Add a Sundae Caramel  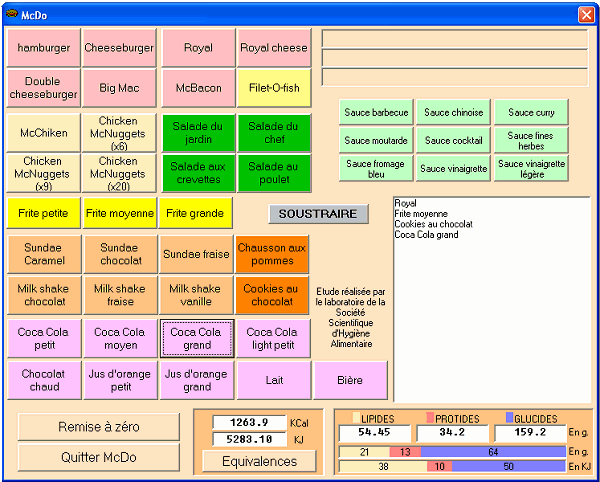pyautogui.click(x=44, y=254)
